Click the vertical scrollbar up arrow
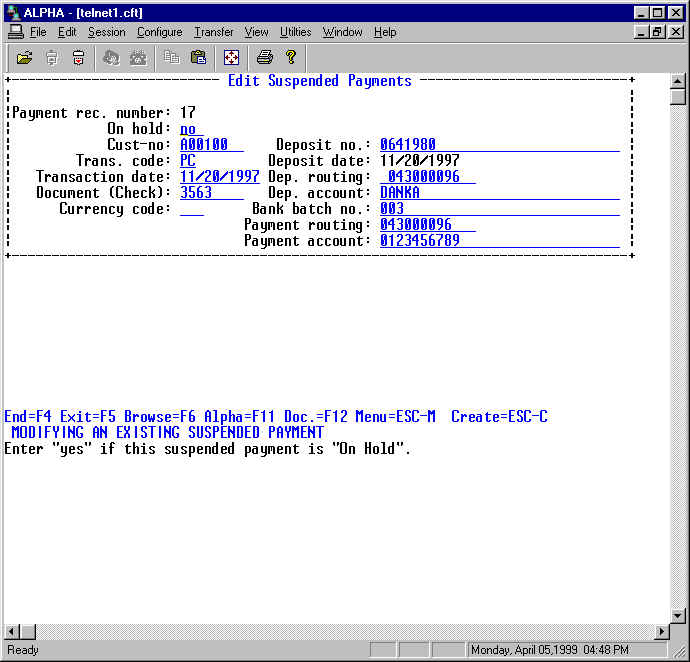 coord(678,81)
